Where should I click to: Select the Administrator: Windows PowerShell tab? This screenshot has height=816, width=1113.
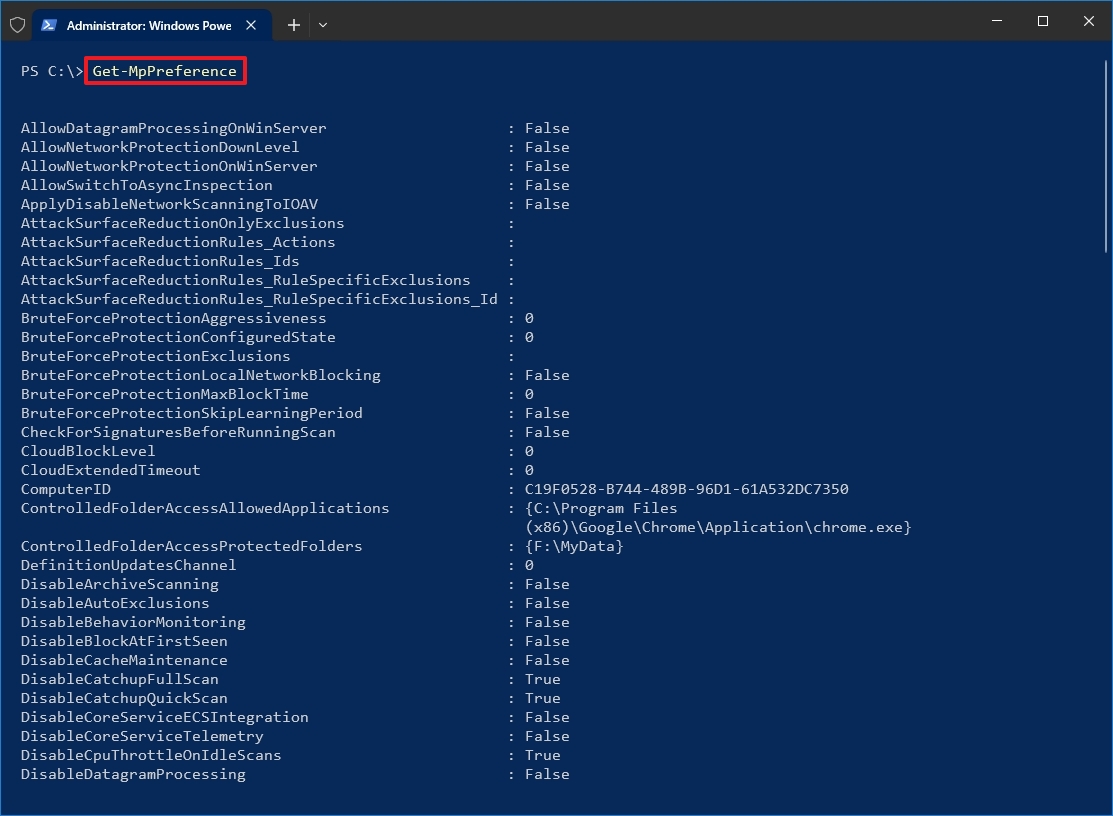[x=152, y=26]
